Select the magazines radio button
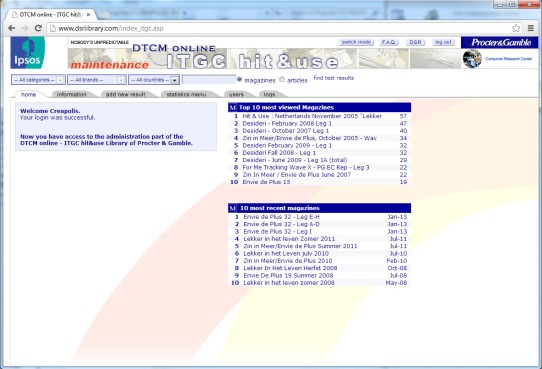The image size is (542, 369). (239, 79)
